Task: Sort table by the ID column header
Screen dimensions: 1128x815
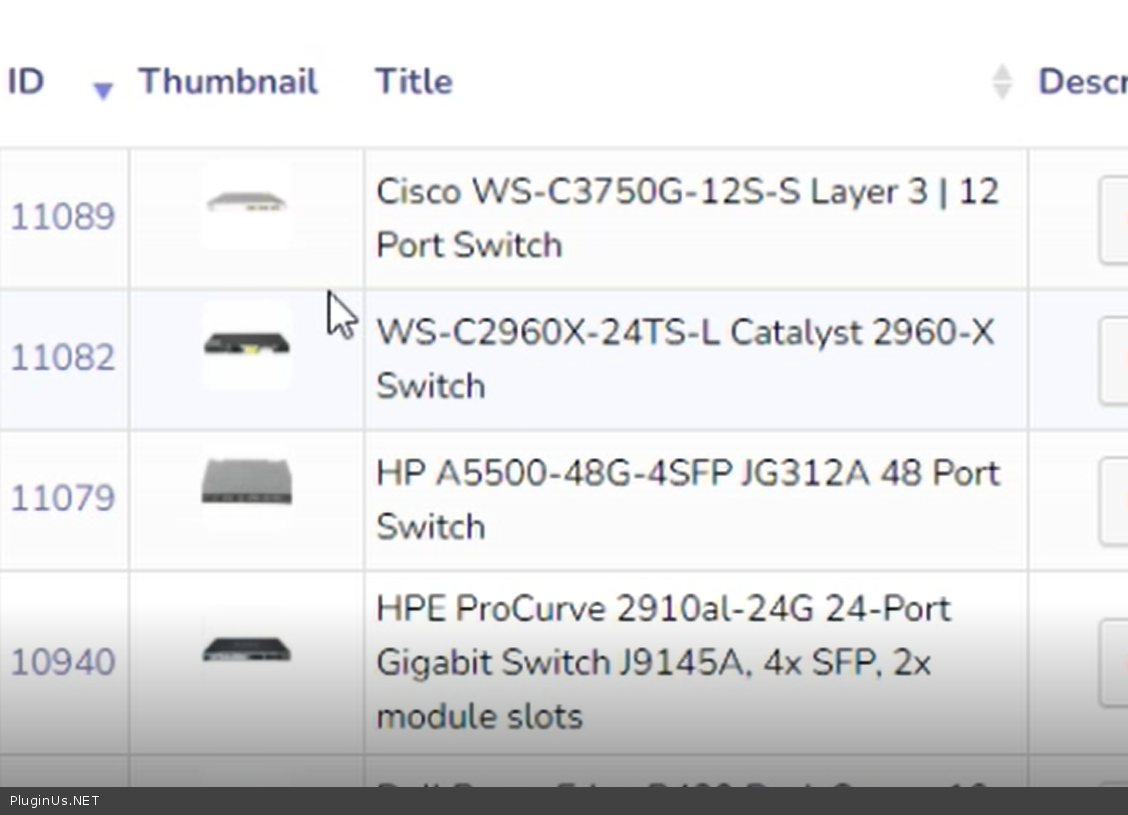Action: click(x=26, y=81)
